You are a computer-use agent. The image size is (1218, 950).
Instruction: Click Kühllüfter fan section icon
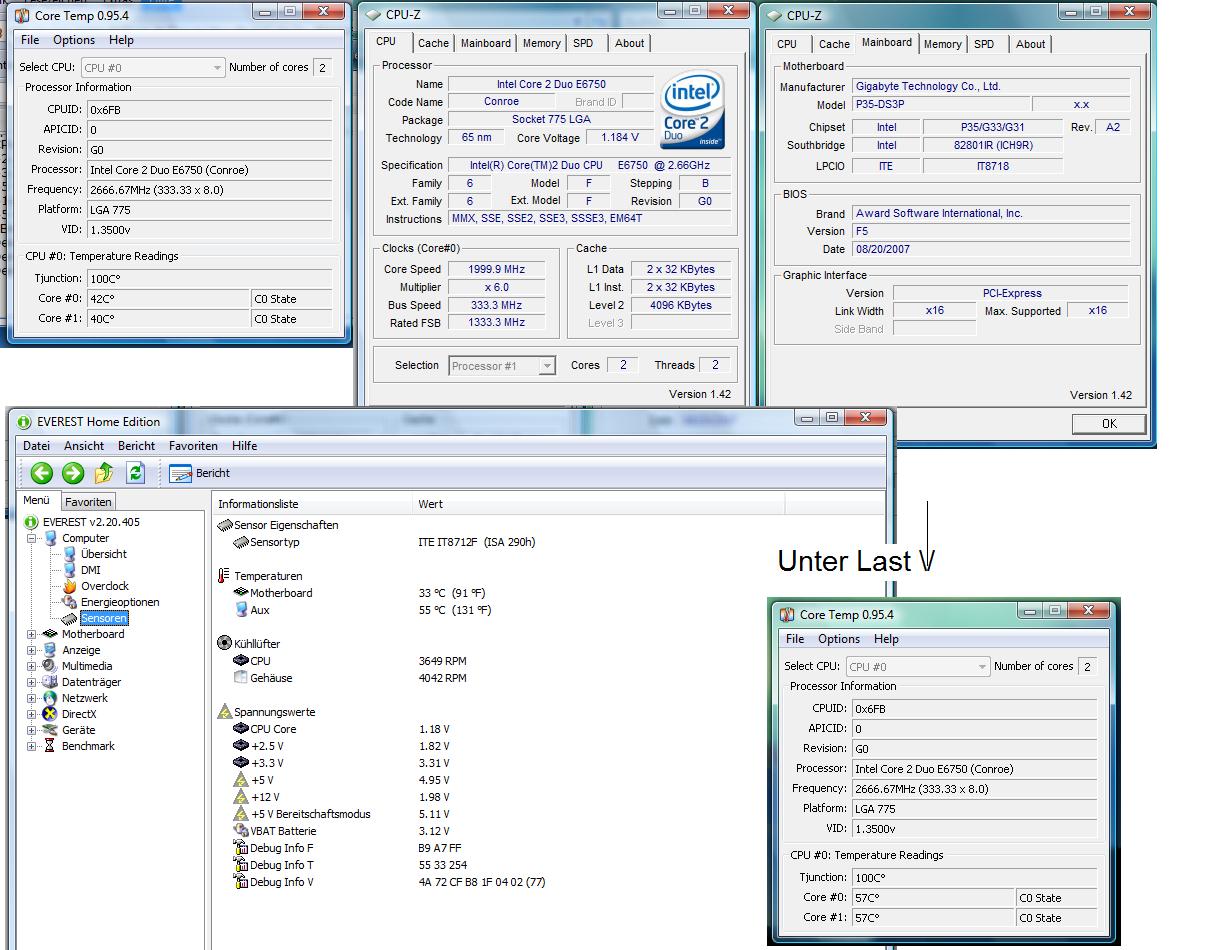coord(225,644)
